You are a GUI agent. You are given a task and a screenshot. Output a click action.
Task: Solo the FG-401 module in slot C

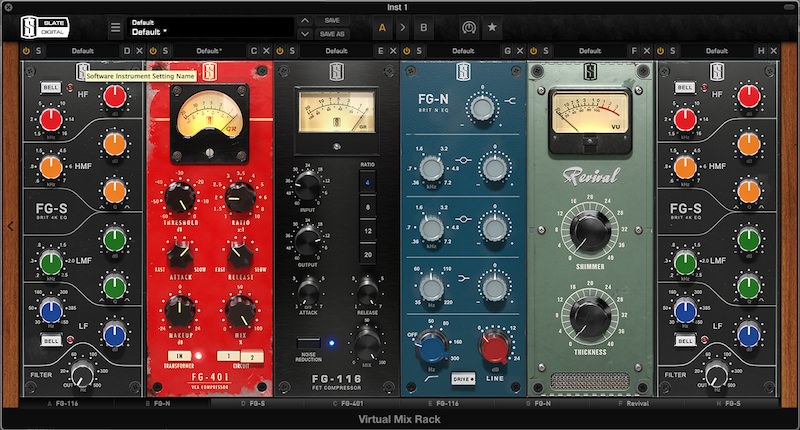tap(167, 50)
